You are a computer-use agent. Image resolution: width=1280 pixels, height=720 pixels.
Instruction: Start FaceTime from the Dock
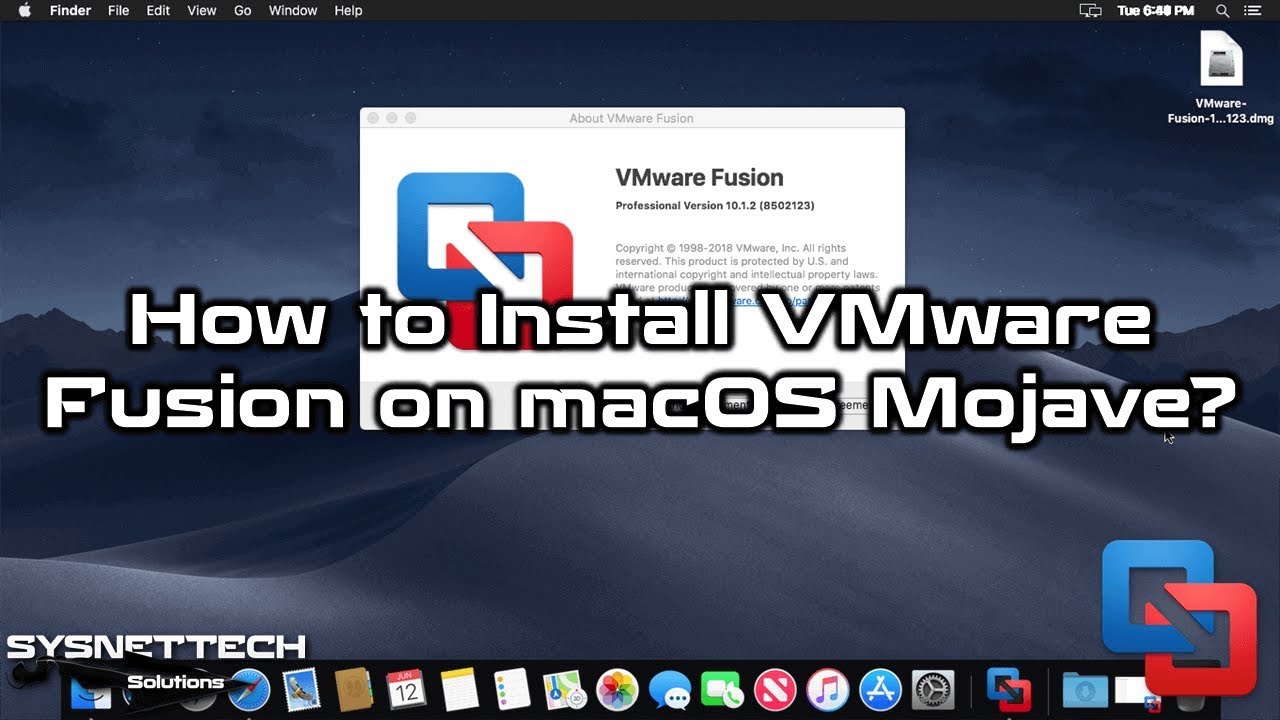(722, 690)
